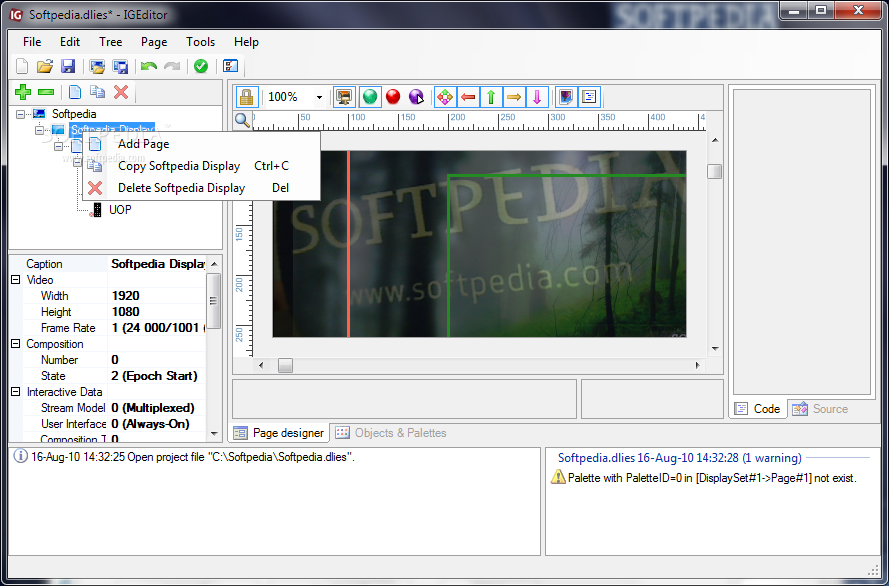Toggle the purple sphere state button
This screenshot has height=586, width=889.
click(416, 97)
